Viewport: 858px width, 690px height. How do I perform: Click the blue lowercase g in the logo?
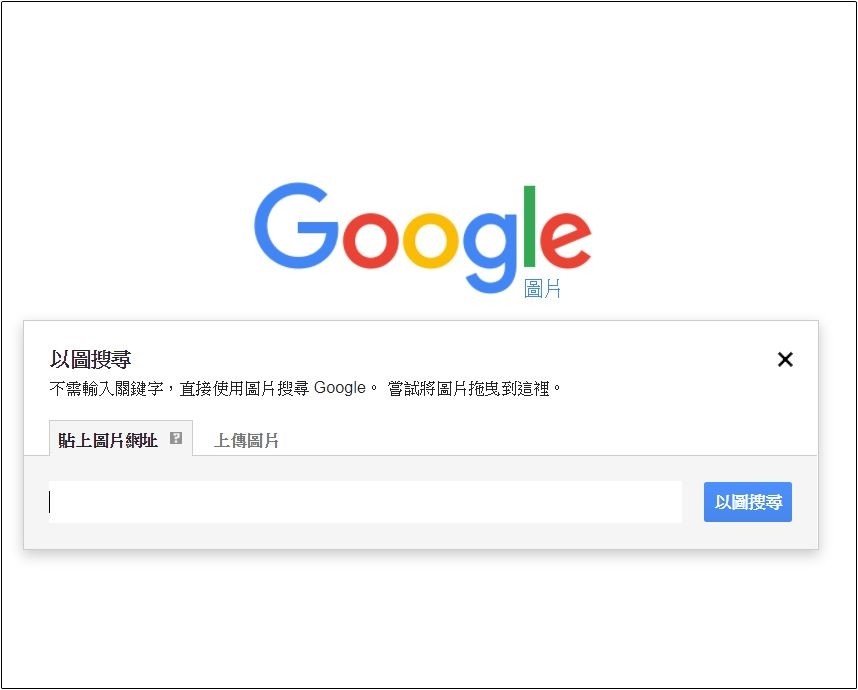(x=490, y=253)
